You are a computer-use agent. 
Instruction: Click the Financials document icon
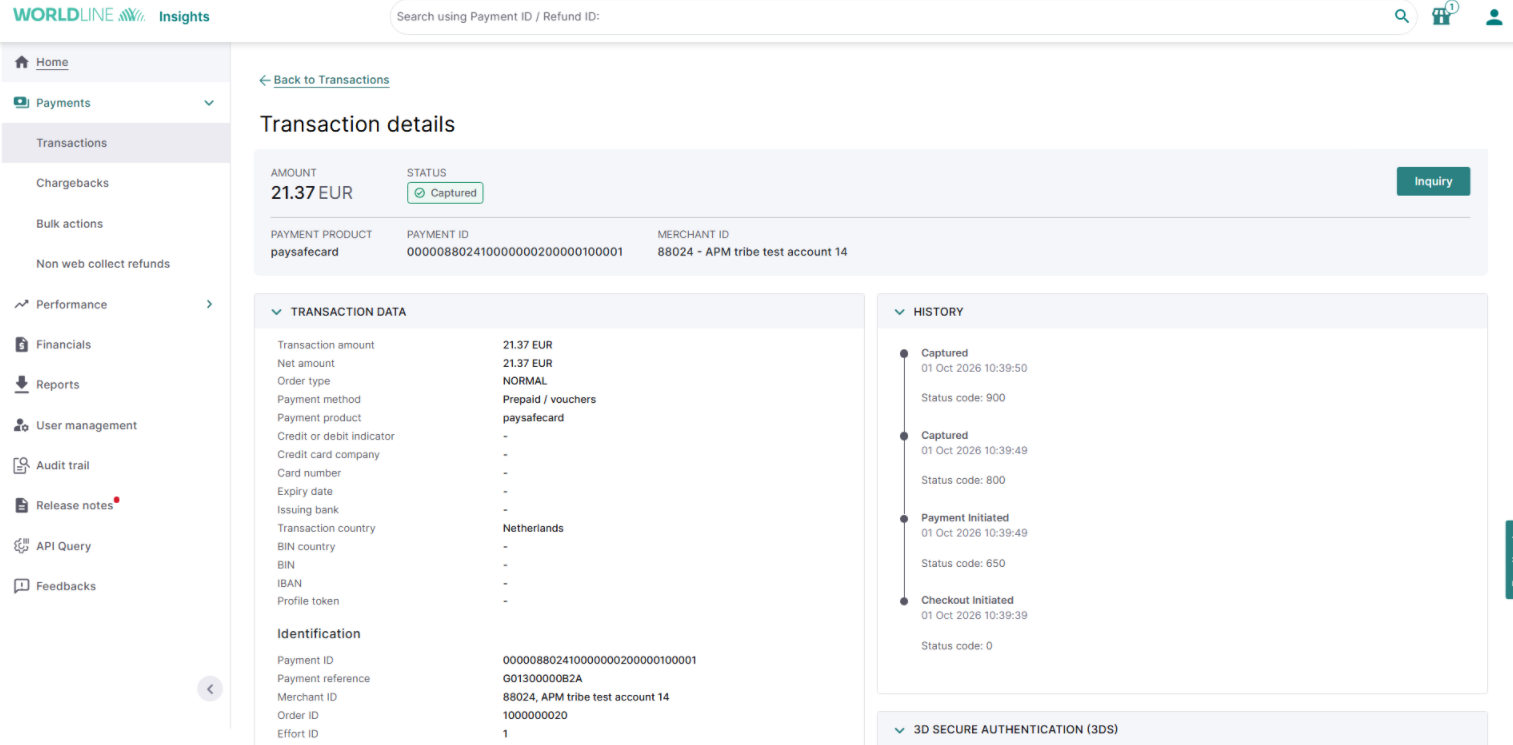pos(22,344)
